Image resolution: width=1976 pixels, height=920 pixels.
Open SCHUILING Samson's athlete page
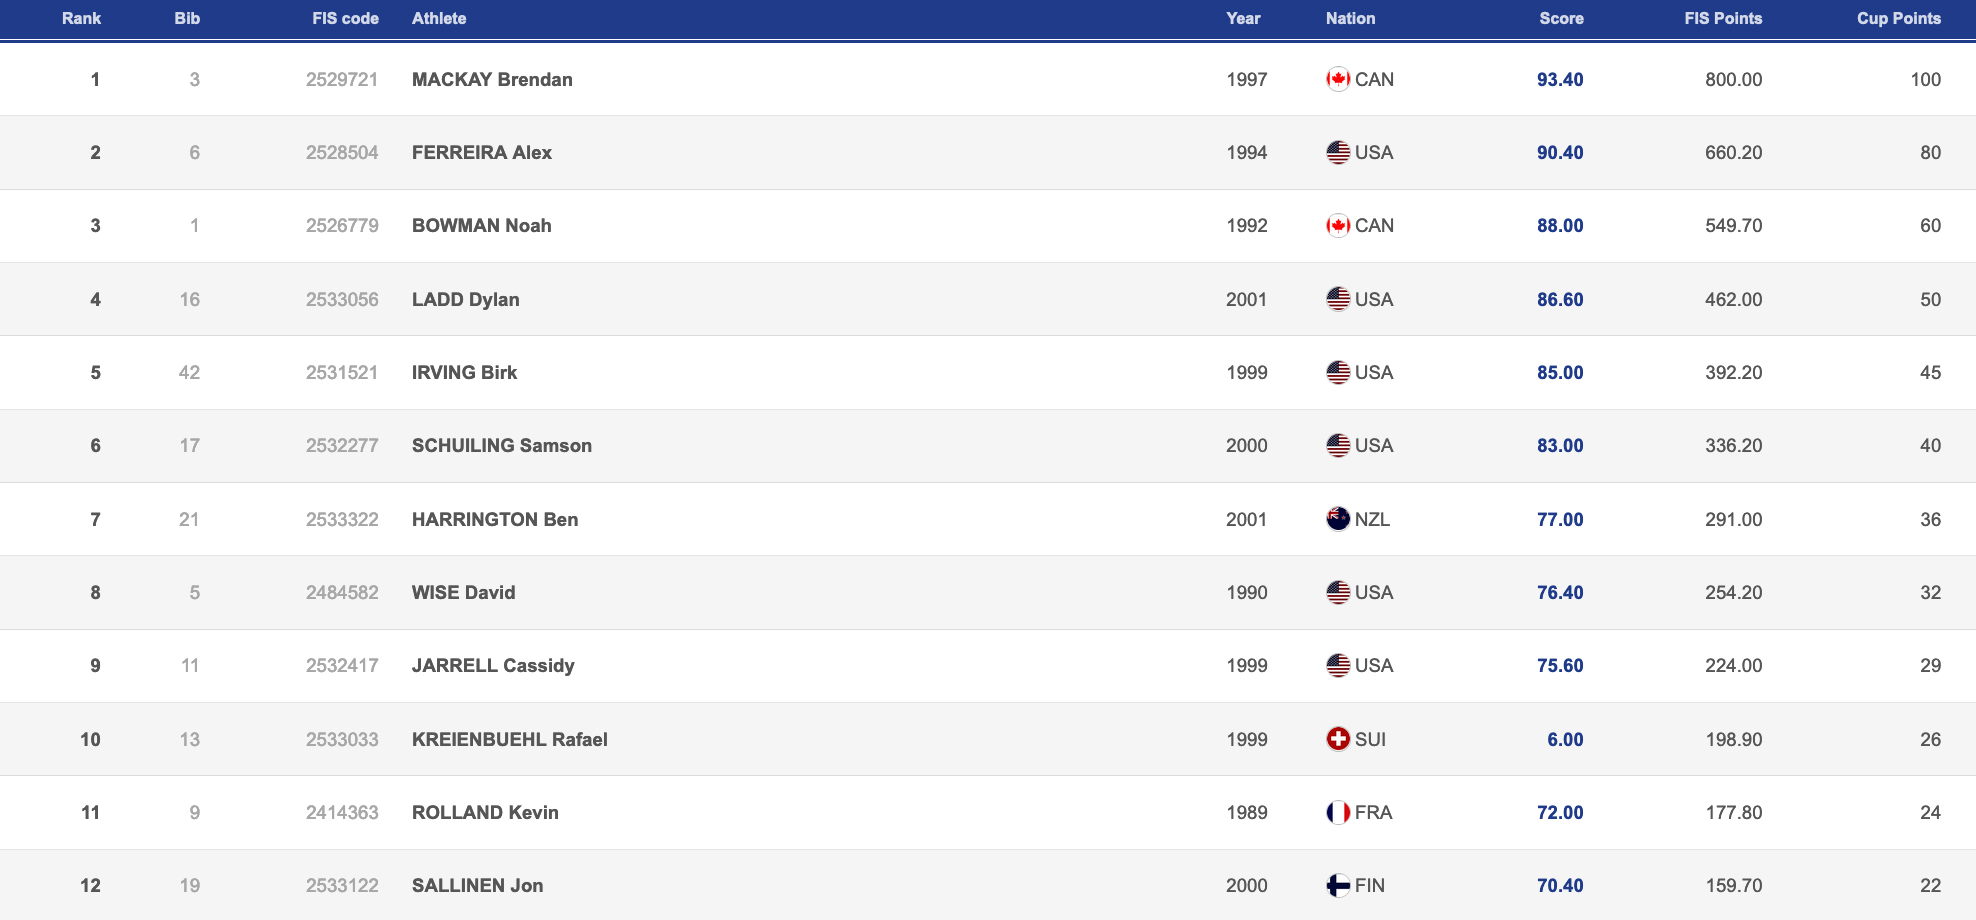(502, 445)
